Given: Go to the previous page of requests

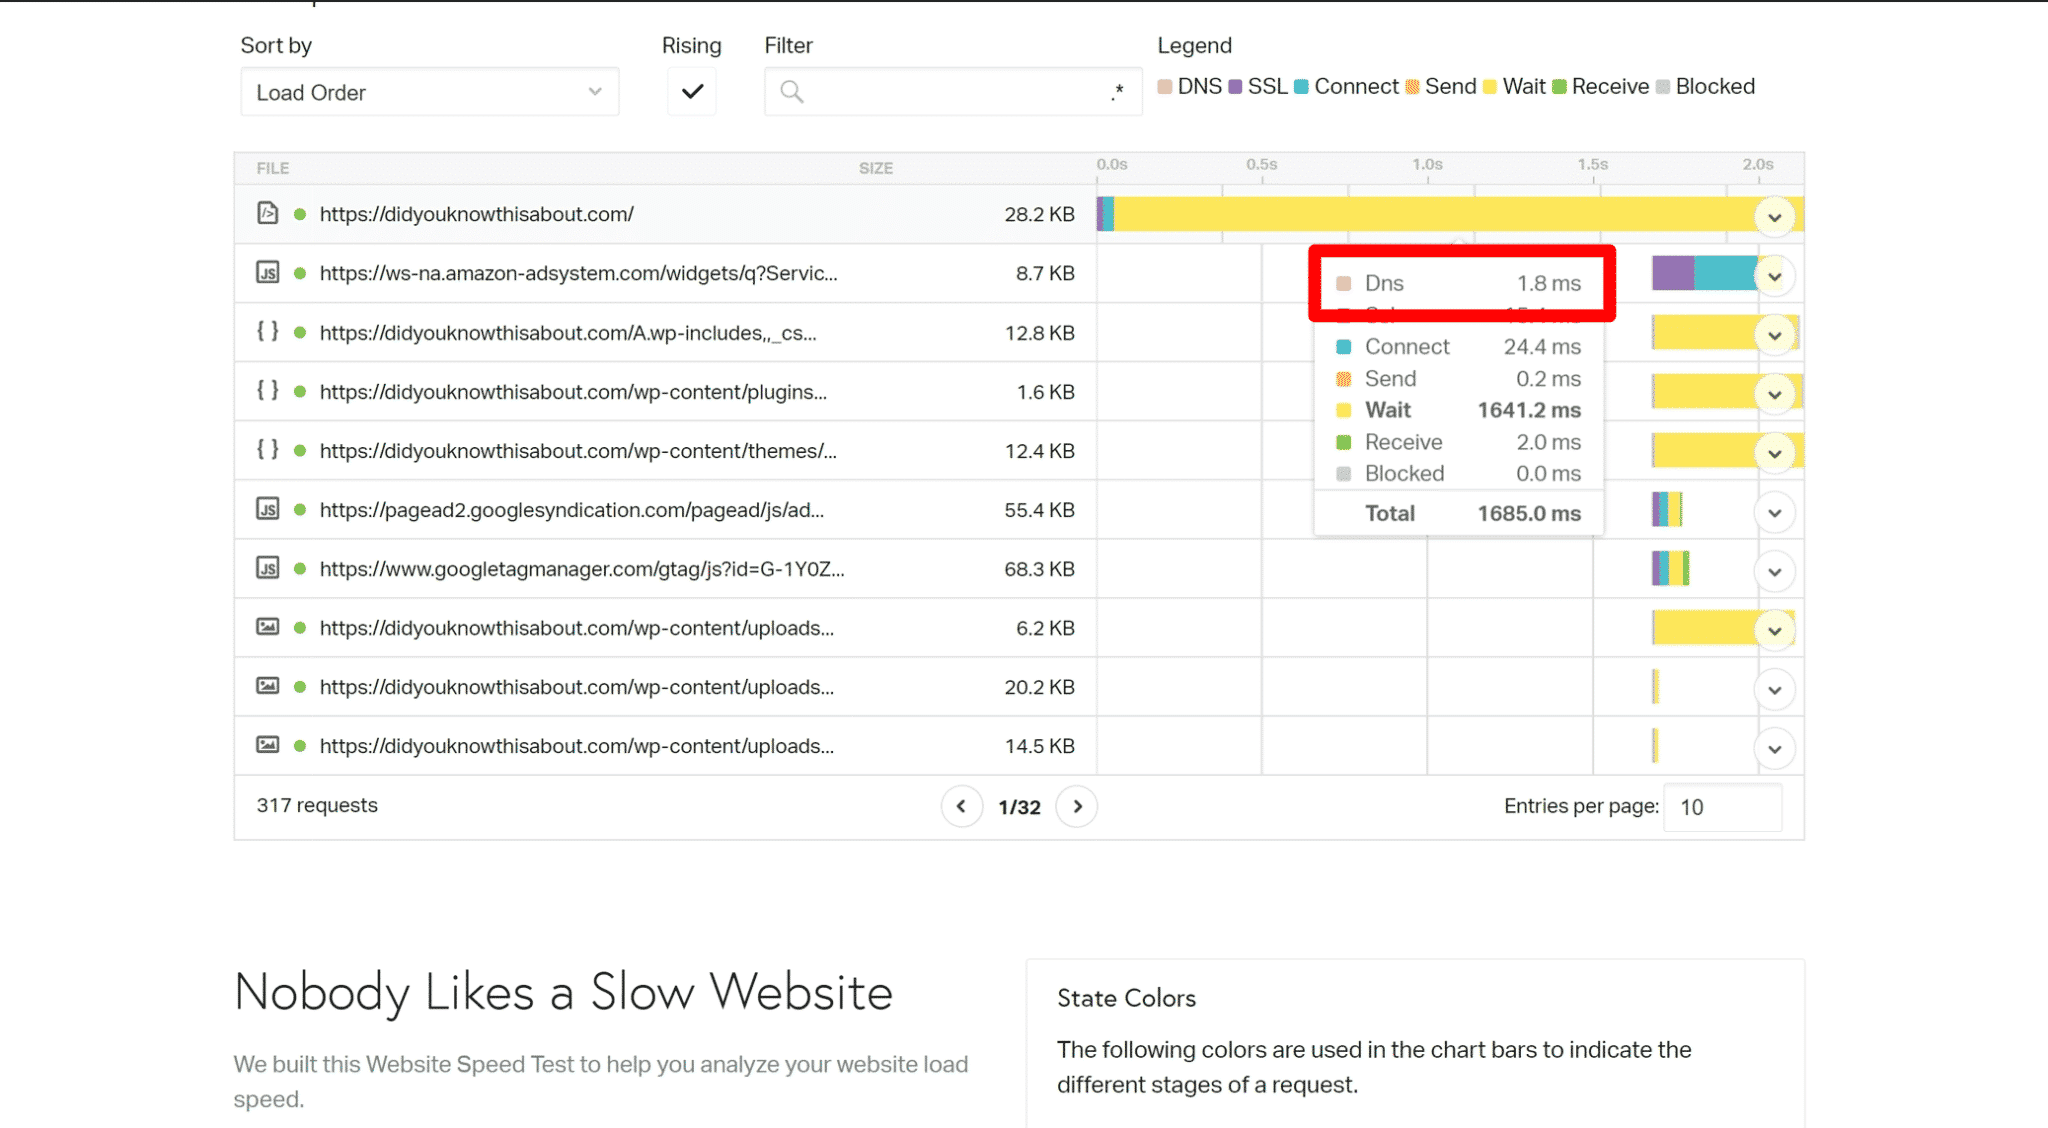Looking at the screenshot, I should pyautogui.click(x=961, y=806).
